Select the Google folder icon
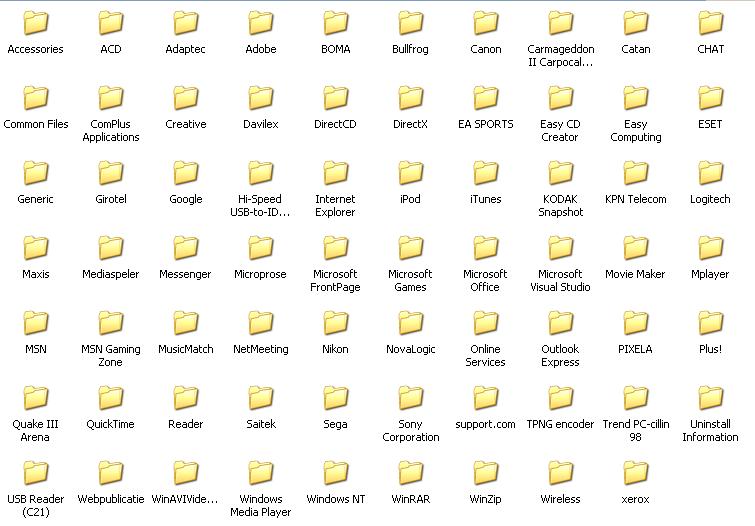The image size is (755, 526). point(186,173)
